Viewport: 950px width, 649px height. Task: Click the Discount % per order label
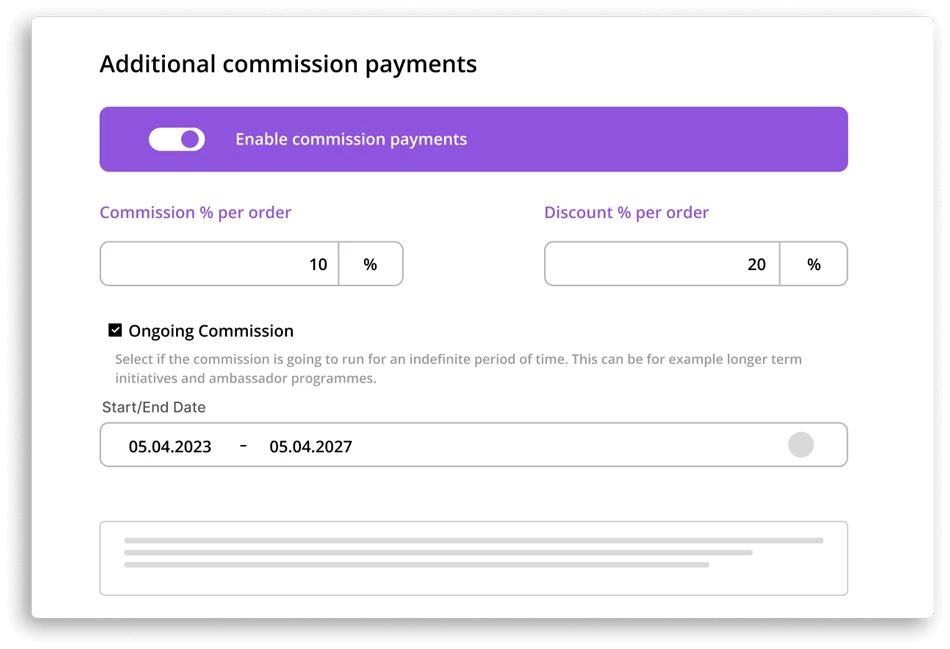[x=626, y=213]
